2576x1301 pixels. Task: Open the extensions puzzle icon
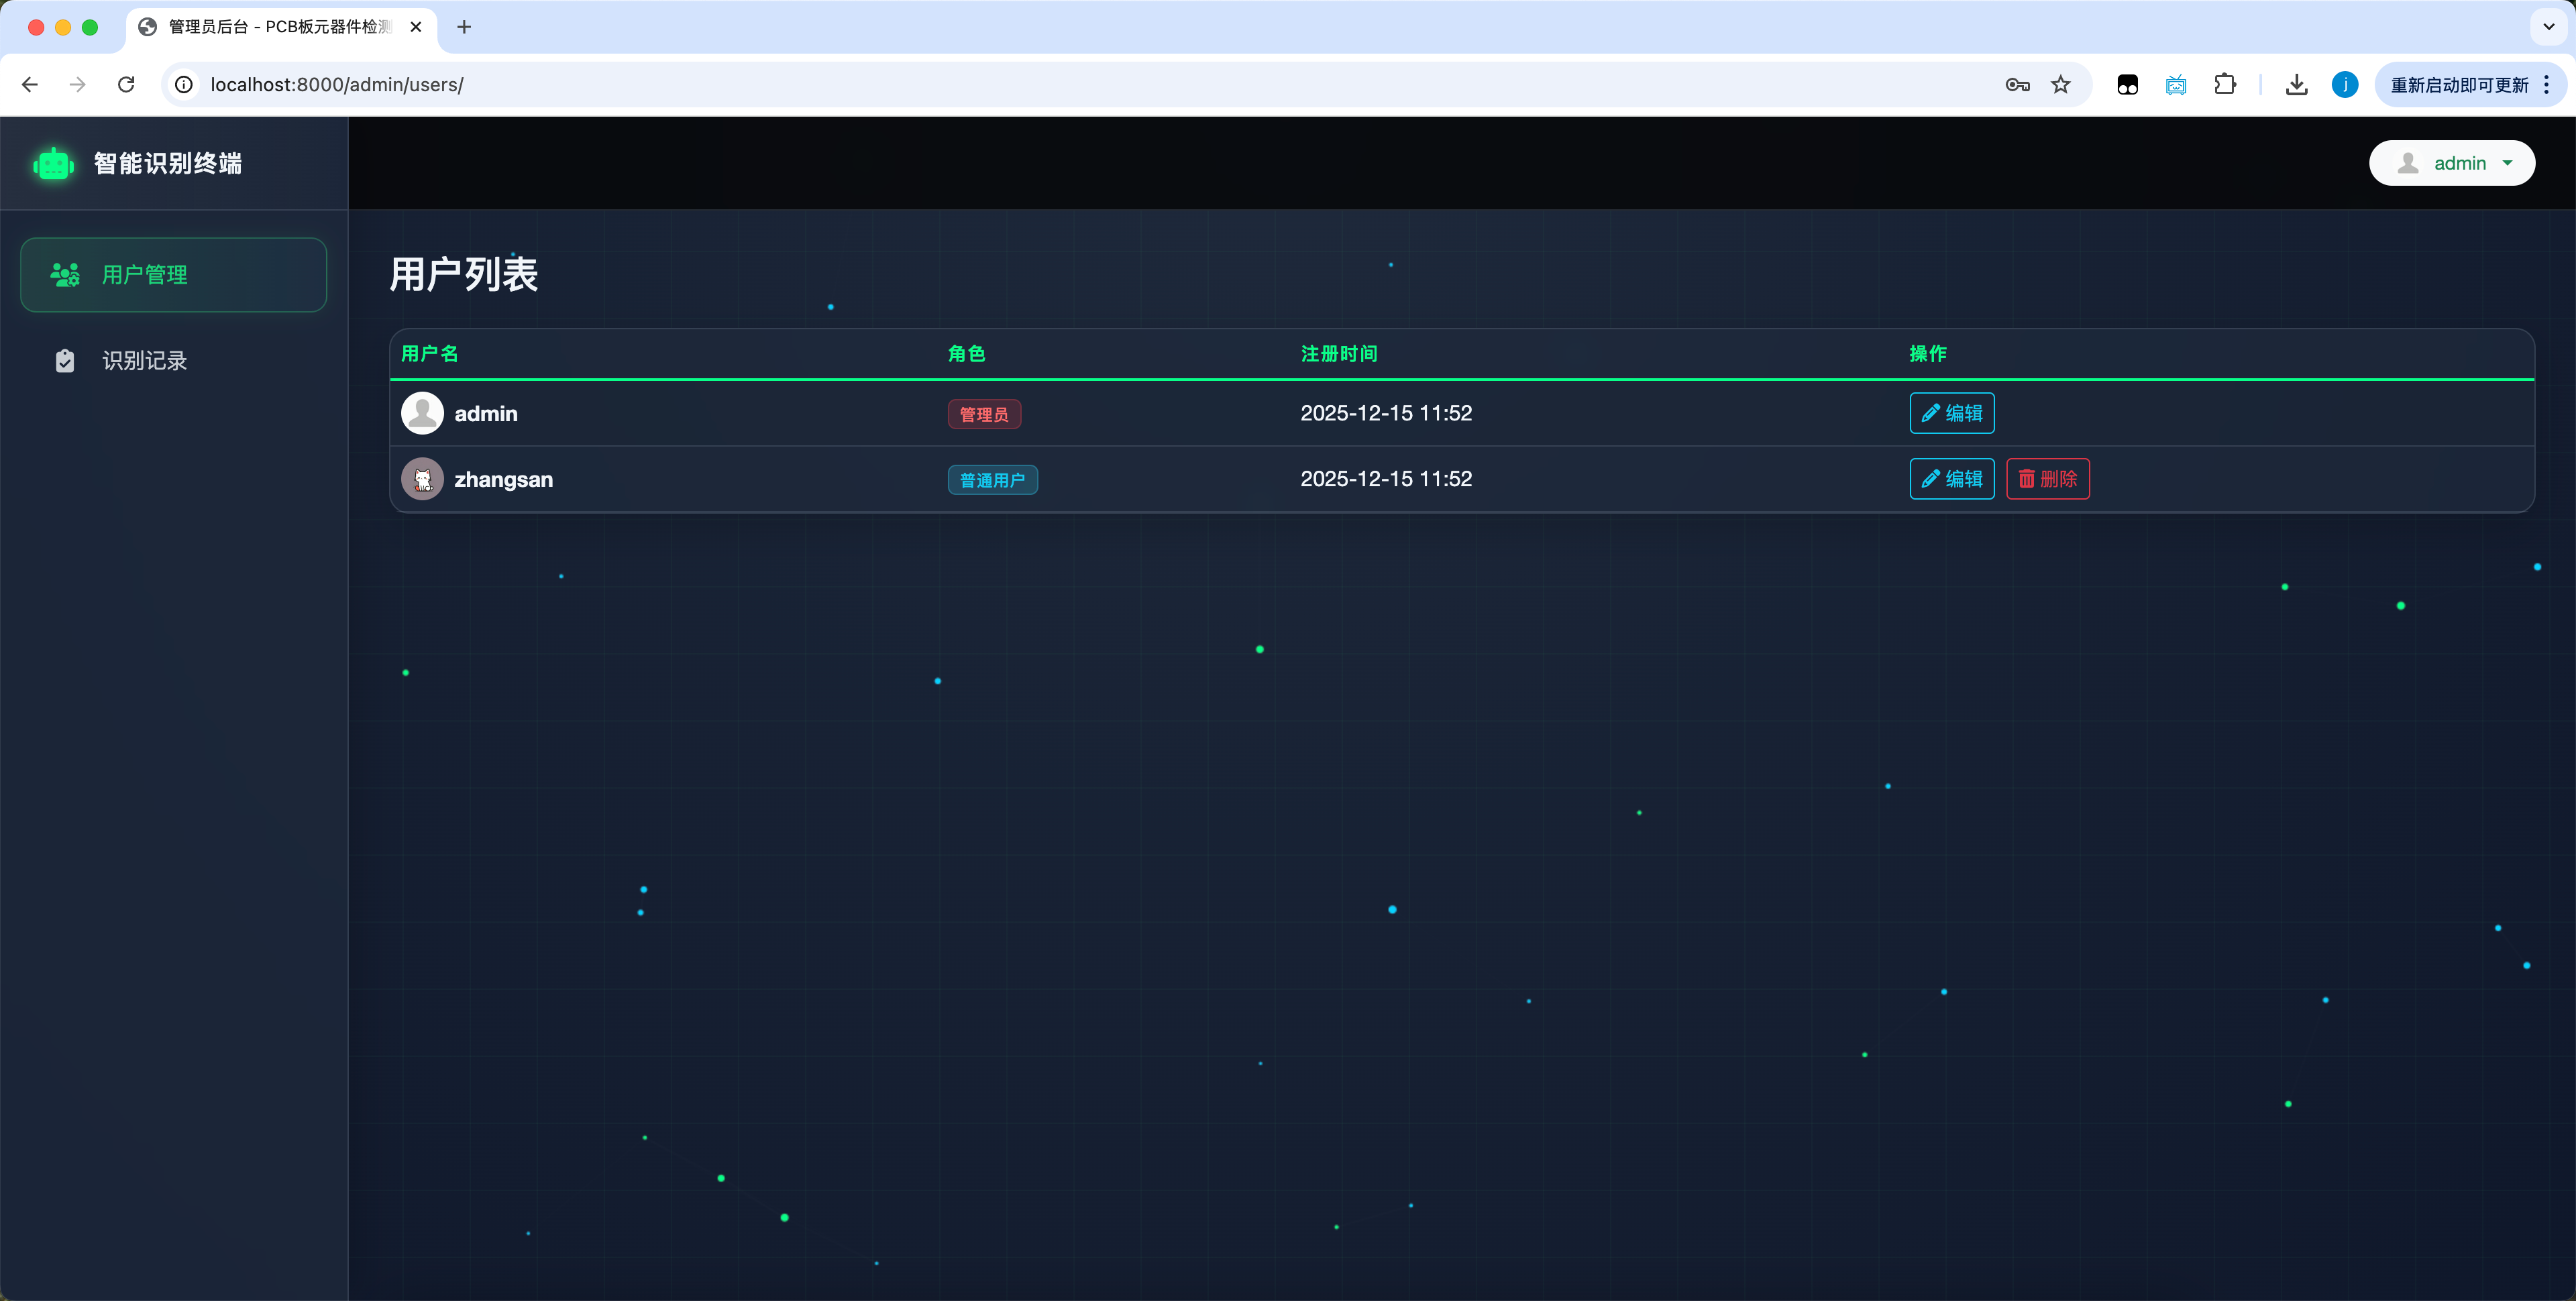click(x=2225, y=85)
